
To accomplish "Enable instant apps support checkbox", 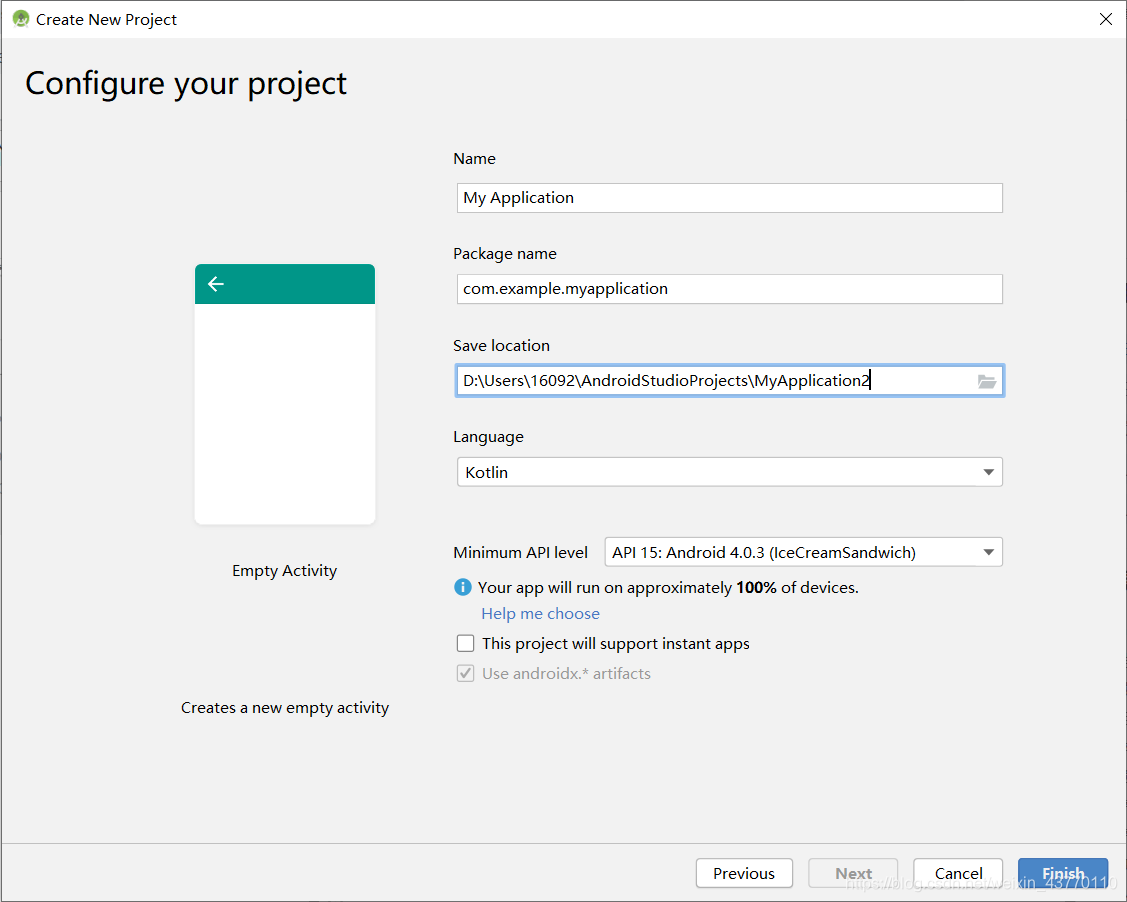I will (x=466, y=643).
